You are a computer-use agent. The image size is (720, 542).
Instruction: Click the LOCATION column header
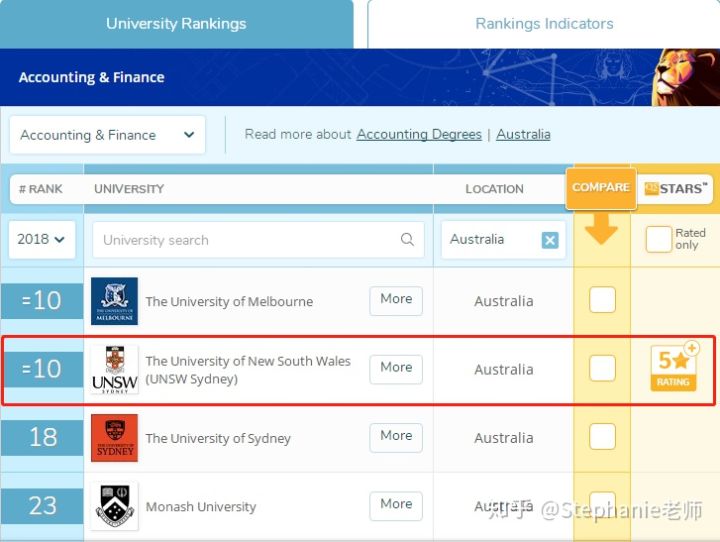coord(494,189)
